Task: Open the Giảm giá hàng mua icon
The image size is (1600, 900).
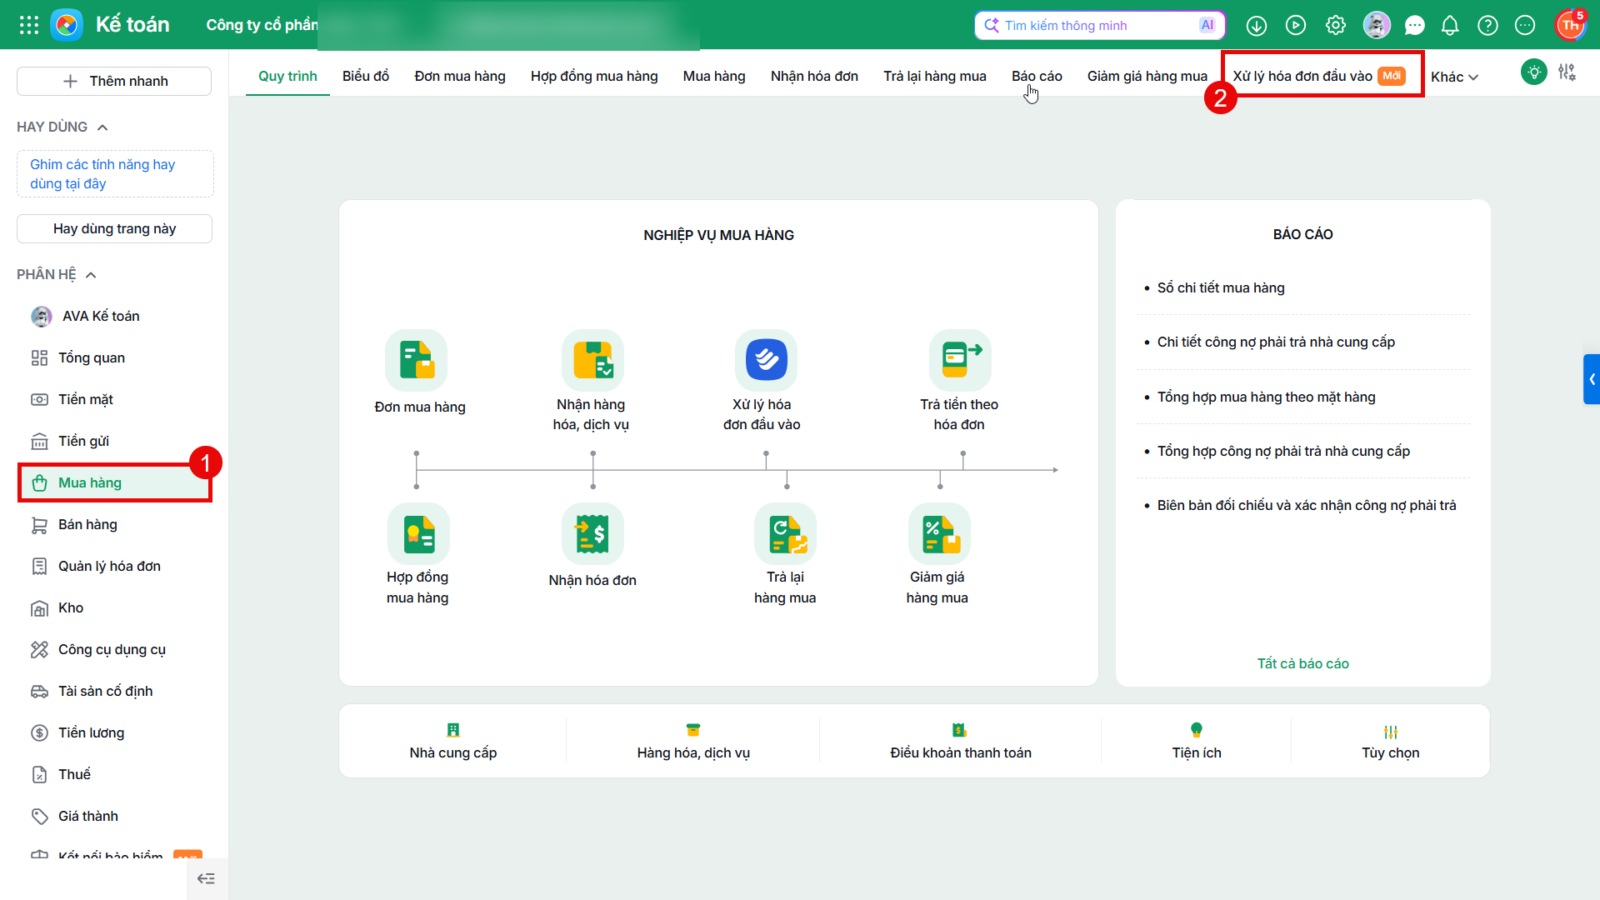Action: [x=939, y=534]
